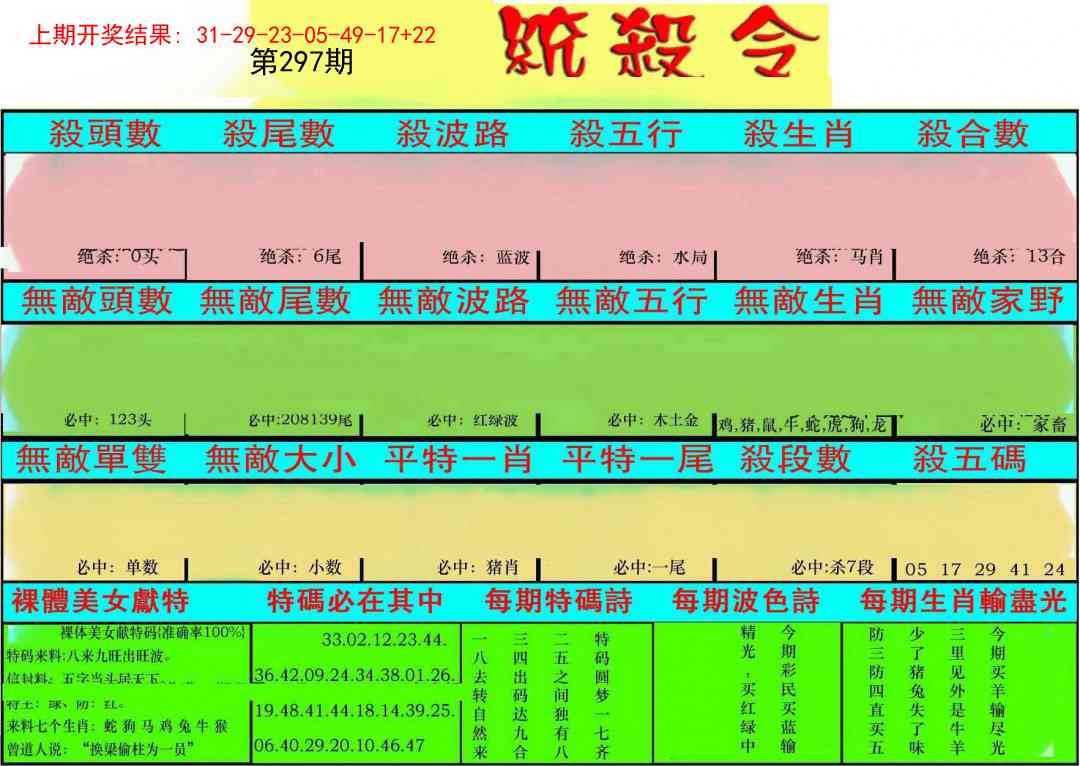1080x766 pixels.
Task: Click the number row starting 36.42.09.24
Action: click(355, 675)
